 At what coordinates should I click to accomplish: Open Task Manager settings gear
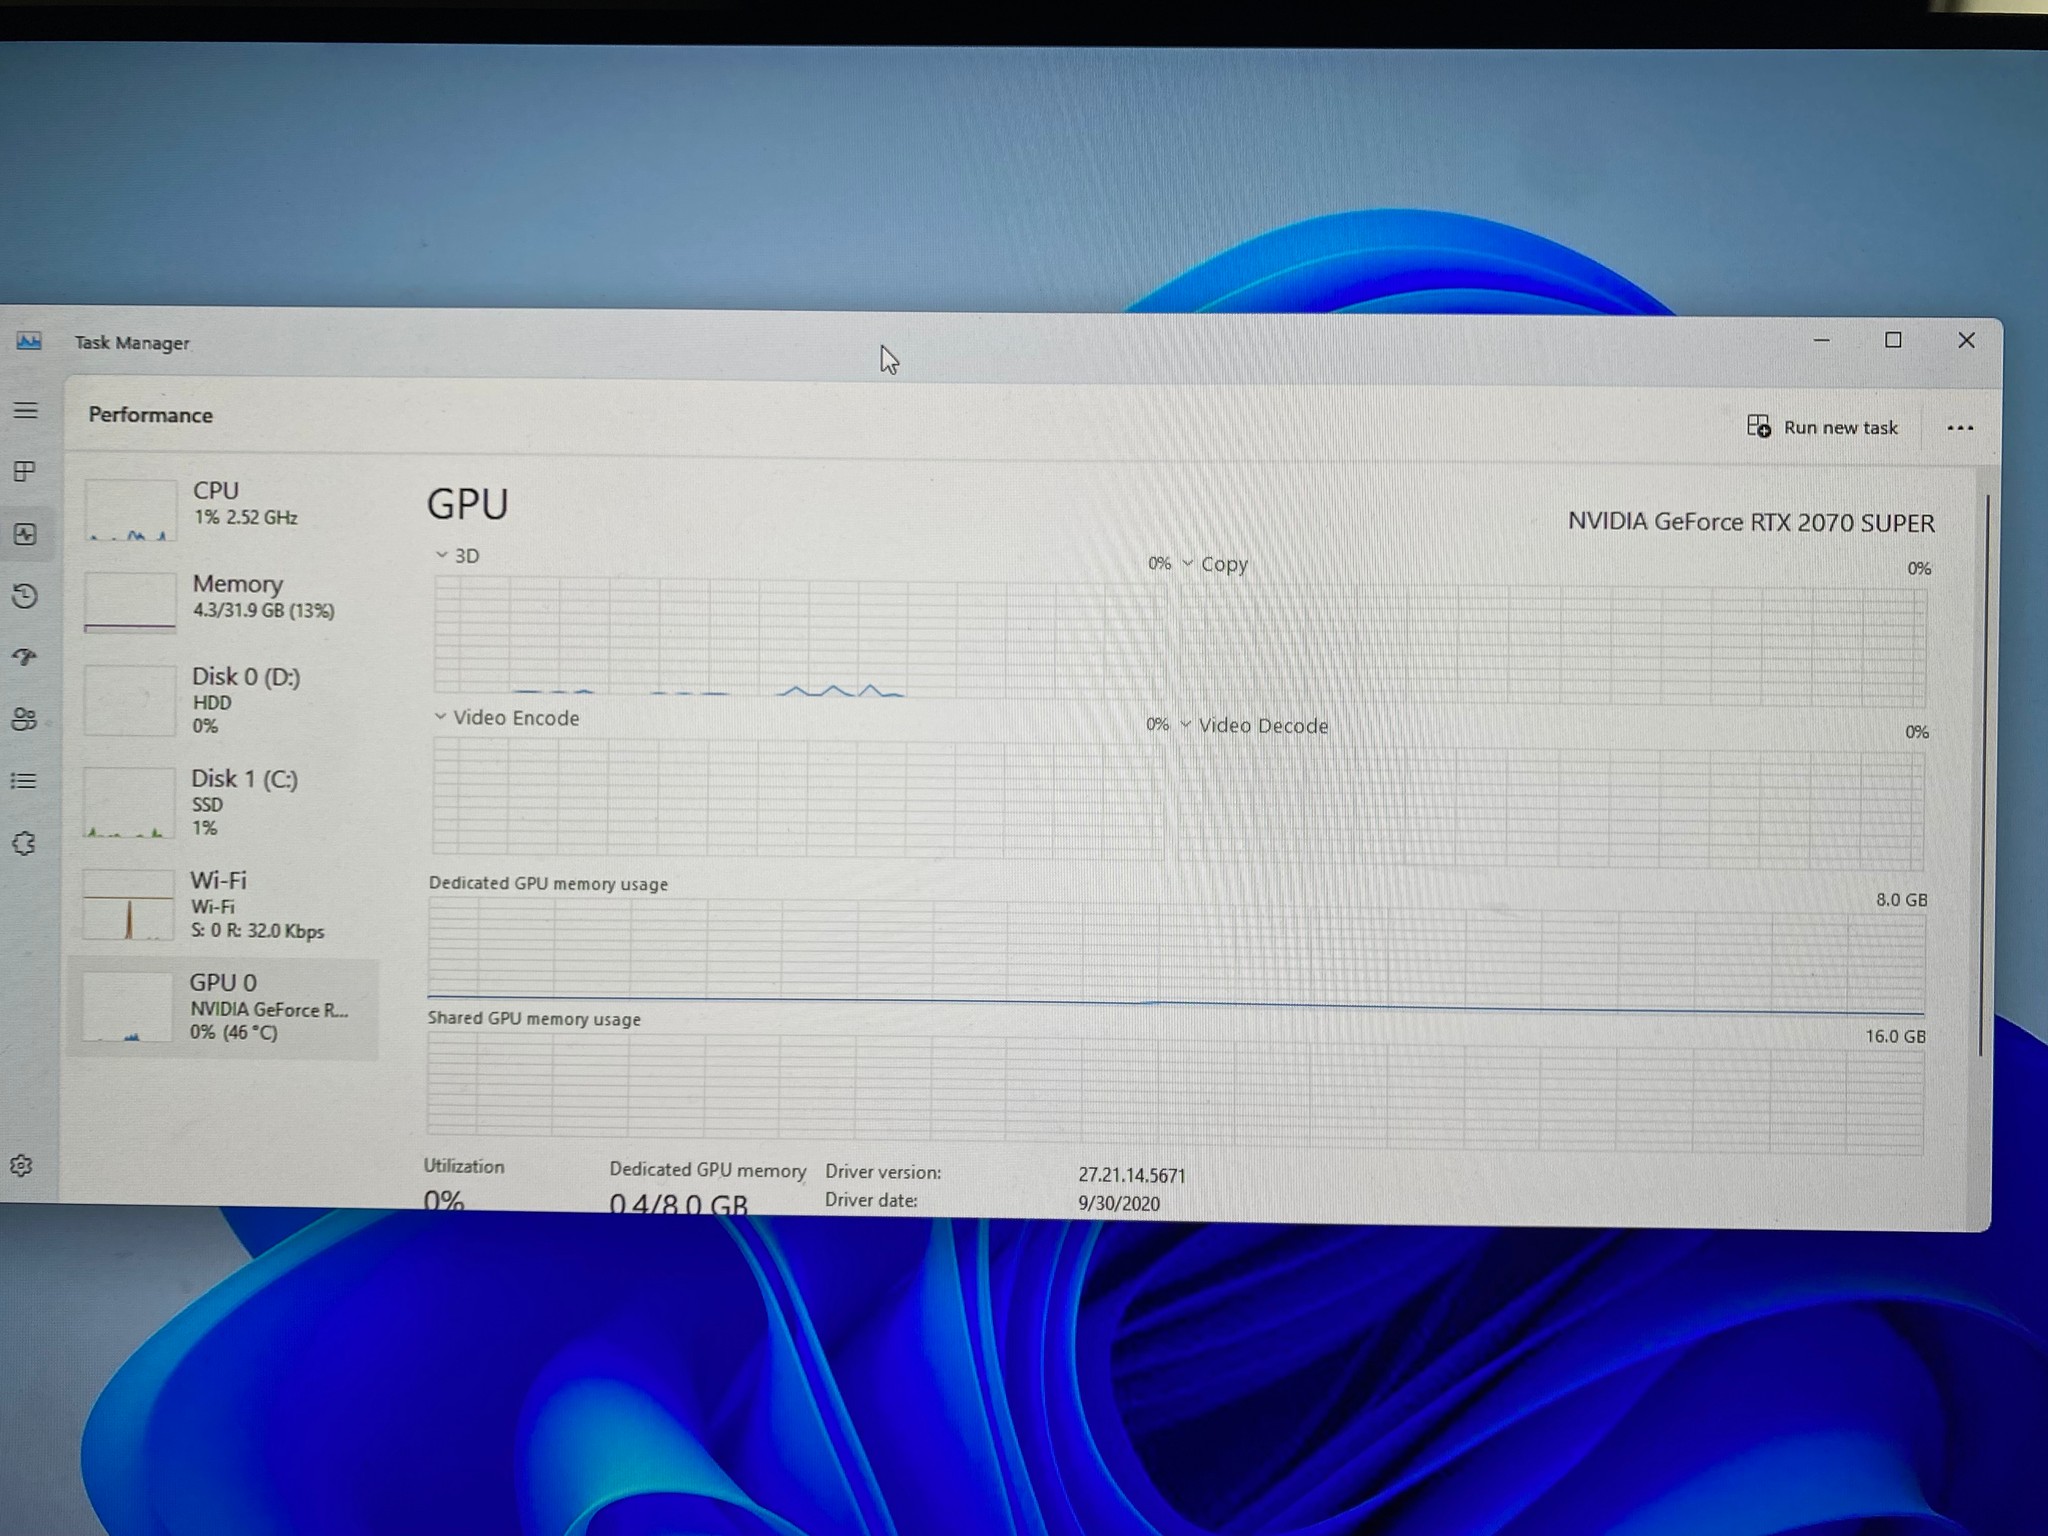(x=21, y=1166)
